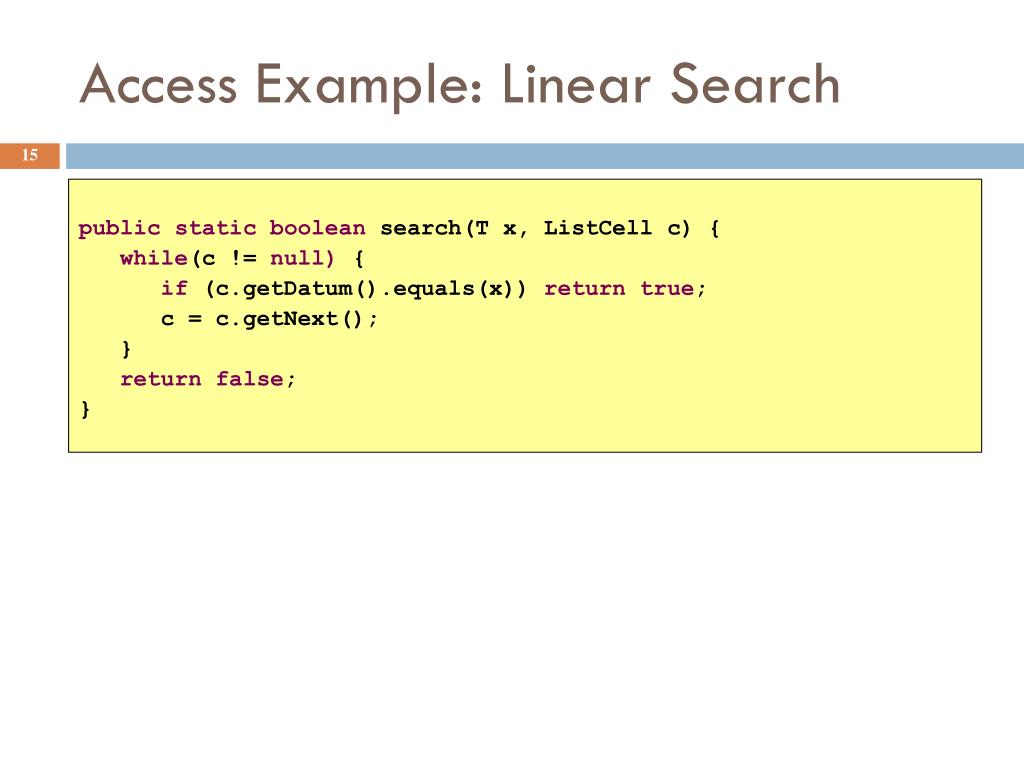The width and height of the screenshot is (1024, 768).
Task: Click the 'return false;' statement
Action: coord(208,379)
